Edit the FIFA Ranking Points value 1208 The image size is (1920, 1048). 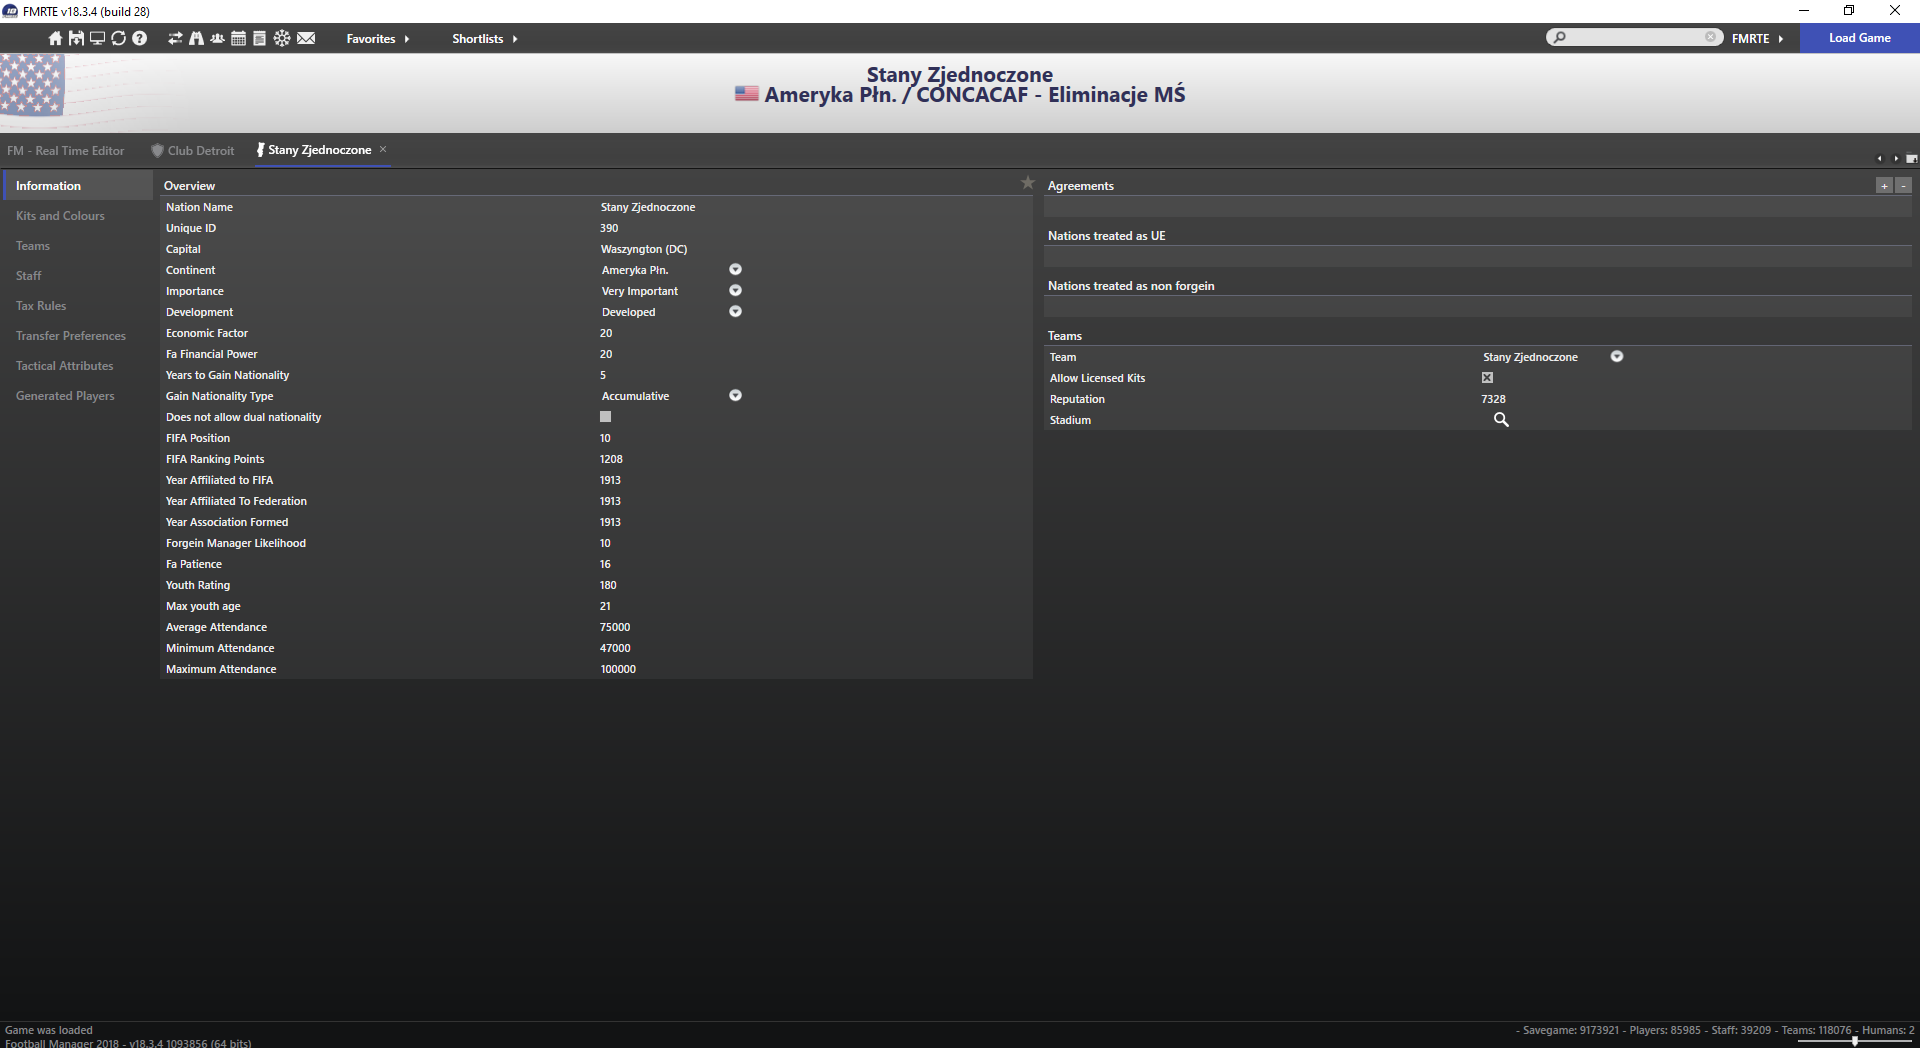(611, 459)
